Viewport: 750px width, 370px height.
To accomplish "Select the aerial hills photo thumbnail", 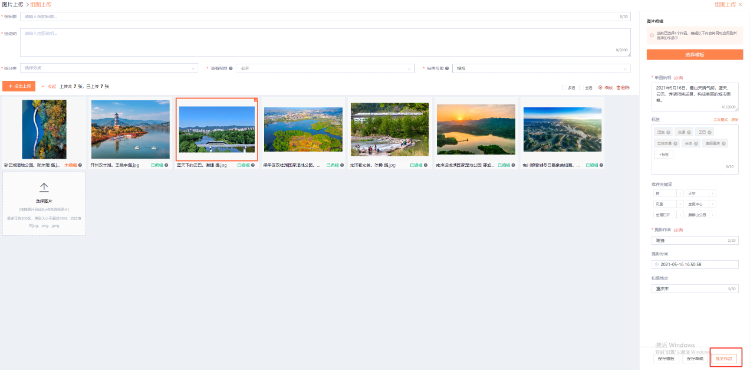I will [562, 129].
